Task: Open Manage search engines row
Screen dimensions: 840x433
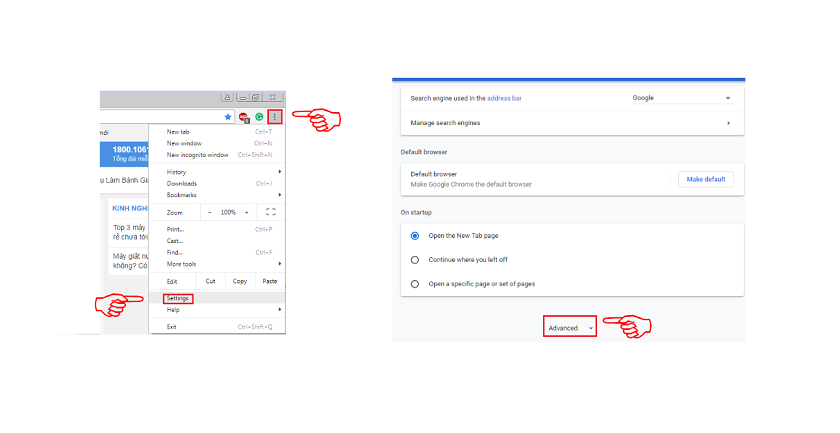Action: [572, 123]
